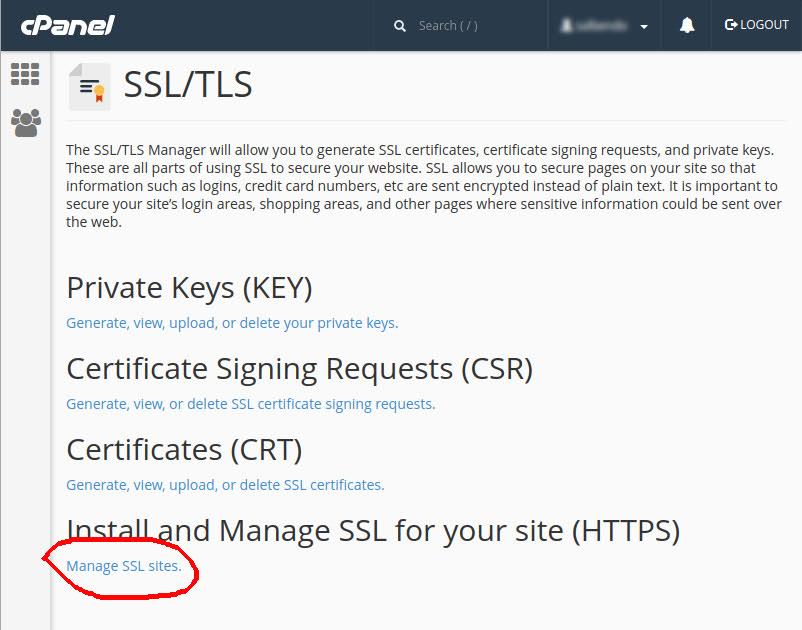Viewport: 802px width, 630px height.
Task: Open the SSL certificates management link
Action: (225, 485)
